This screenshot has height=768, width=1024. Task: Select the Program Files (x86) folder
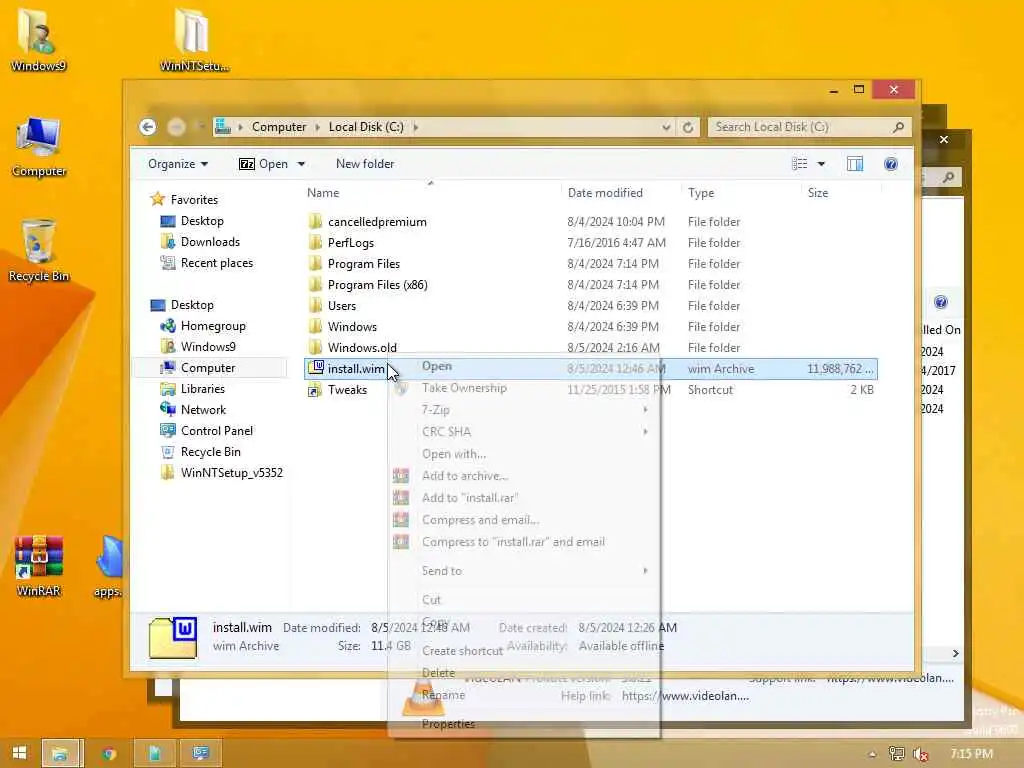pyautogui.click(x=591, y=285)
